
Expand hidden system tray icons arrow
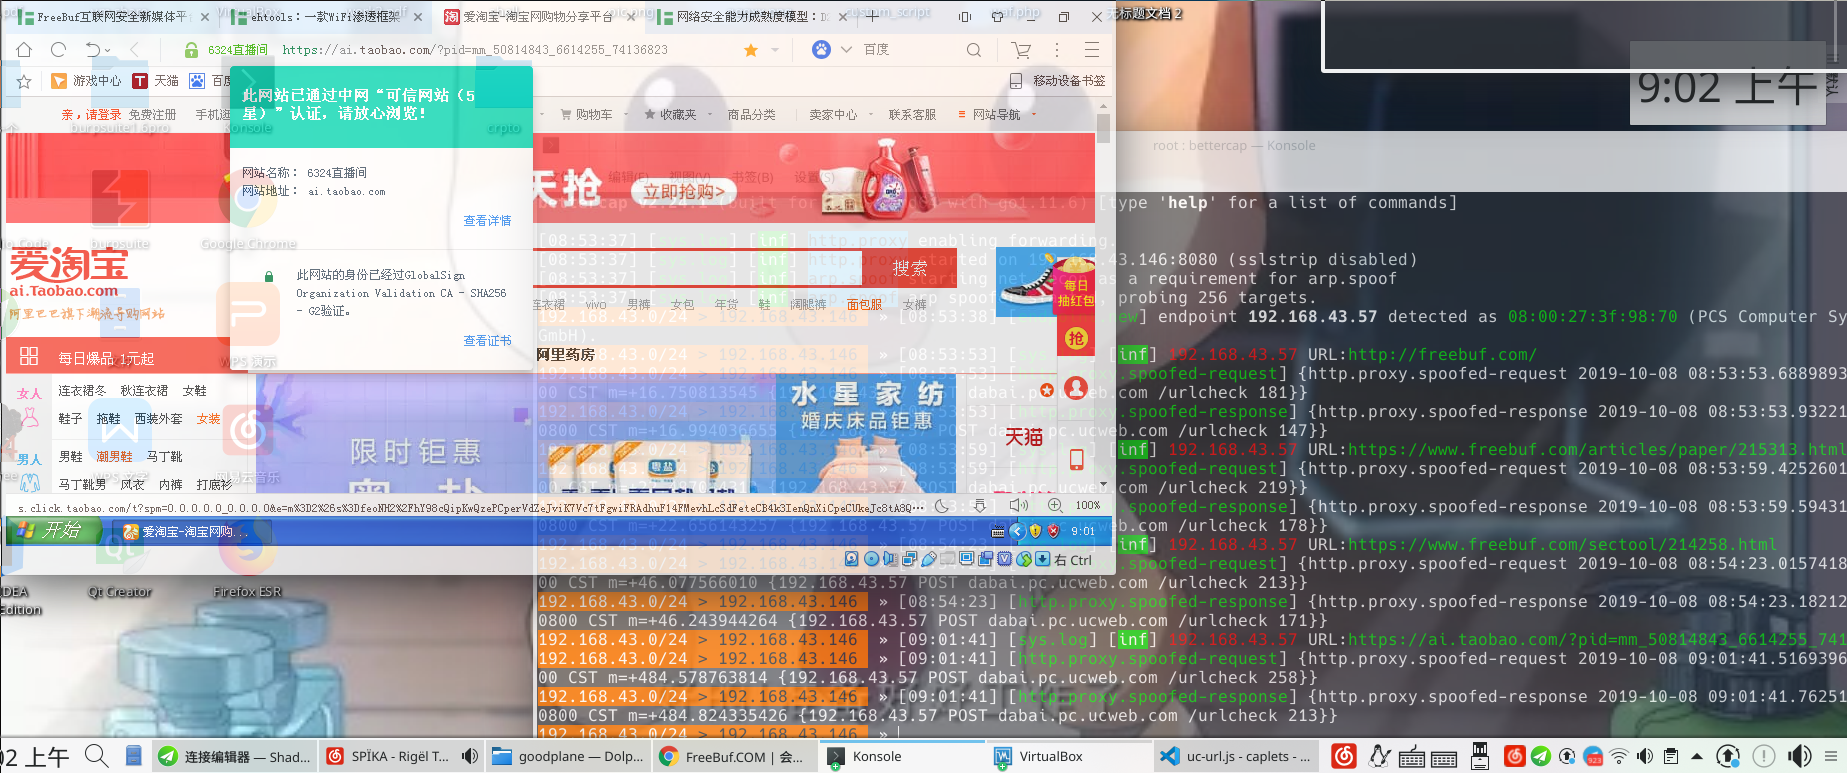(x=1697, y=757)
